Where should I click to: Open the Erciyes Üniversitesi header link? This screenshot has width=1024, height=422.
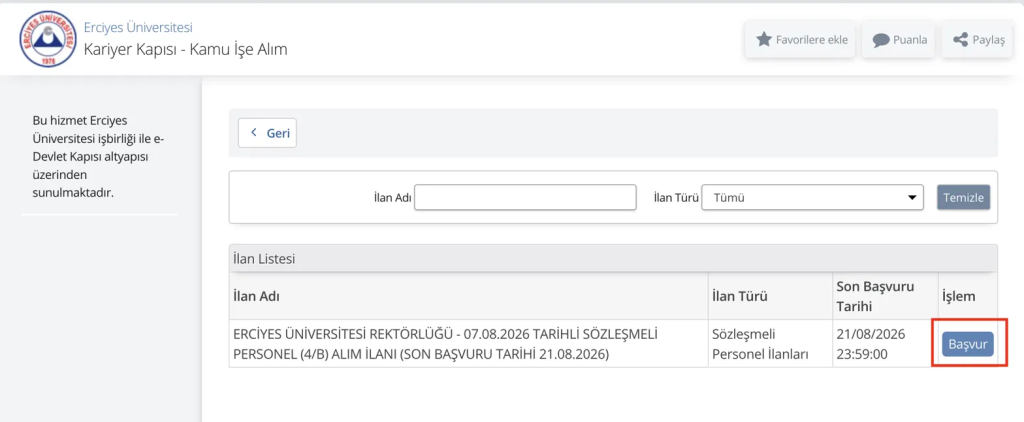coord(138,27)
